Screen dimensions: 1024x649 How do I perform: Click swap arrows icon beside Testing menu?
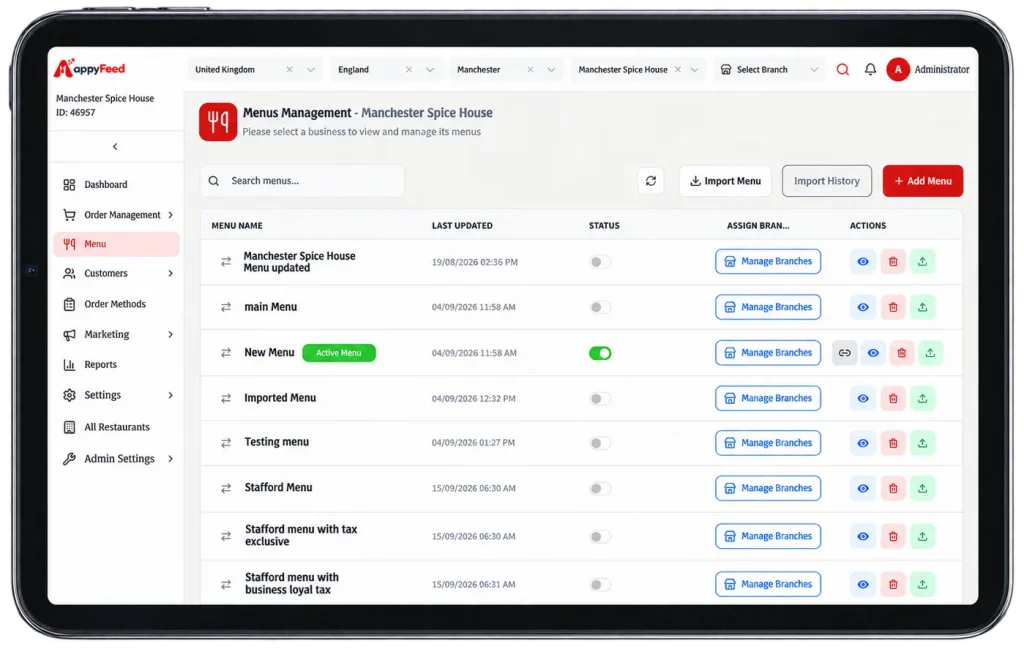tap(226, 443)
